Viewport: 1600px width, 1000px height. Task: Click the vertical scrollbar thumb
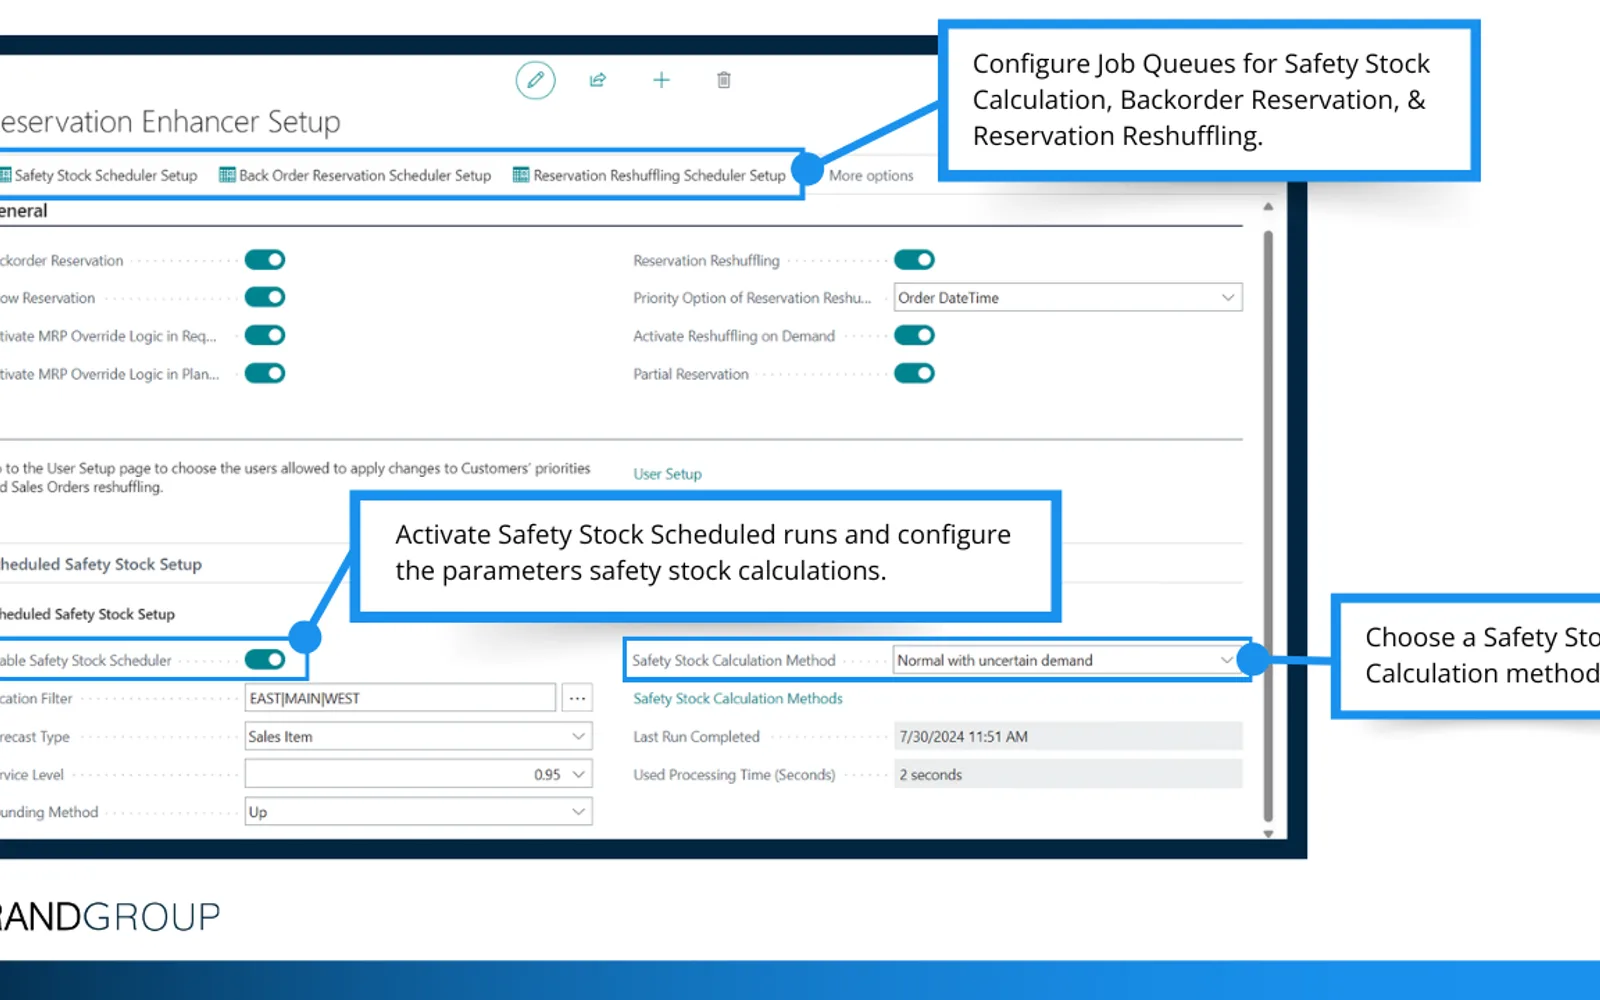pyautogui.click(x=1268, y=525)
